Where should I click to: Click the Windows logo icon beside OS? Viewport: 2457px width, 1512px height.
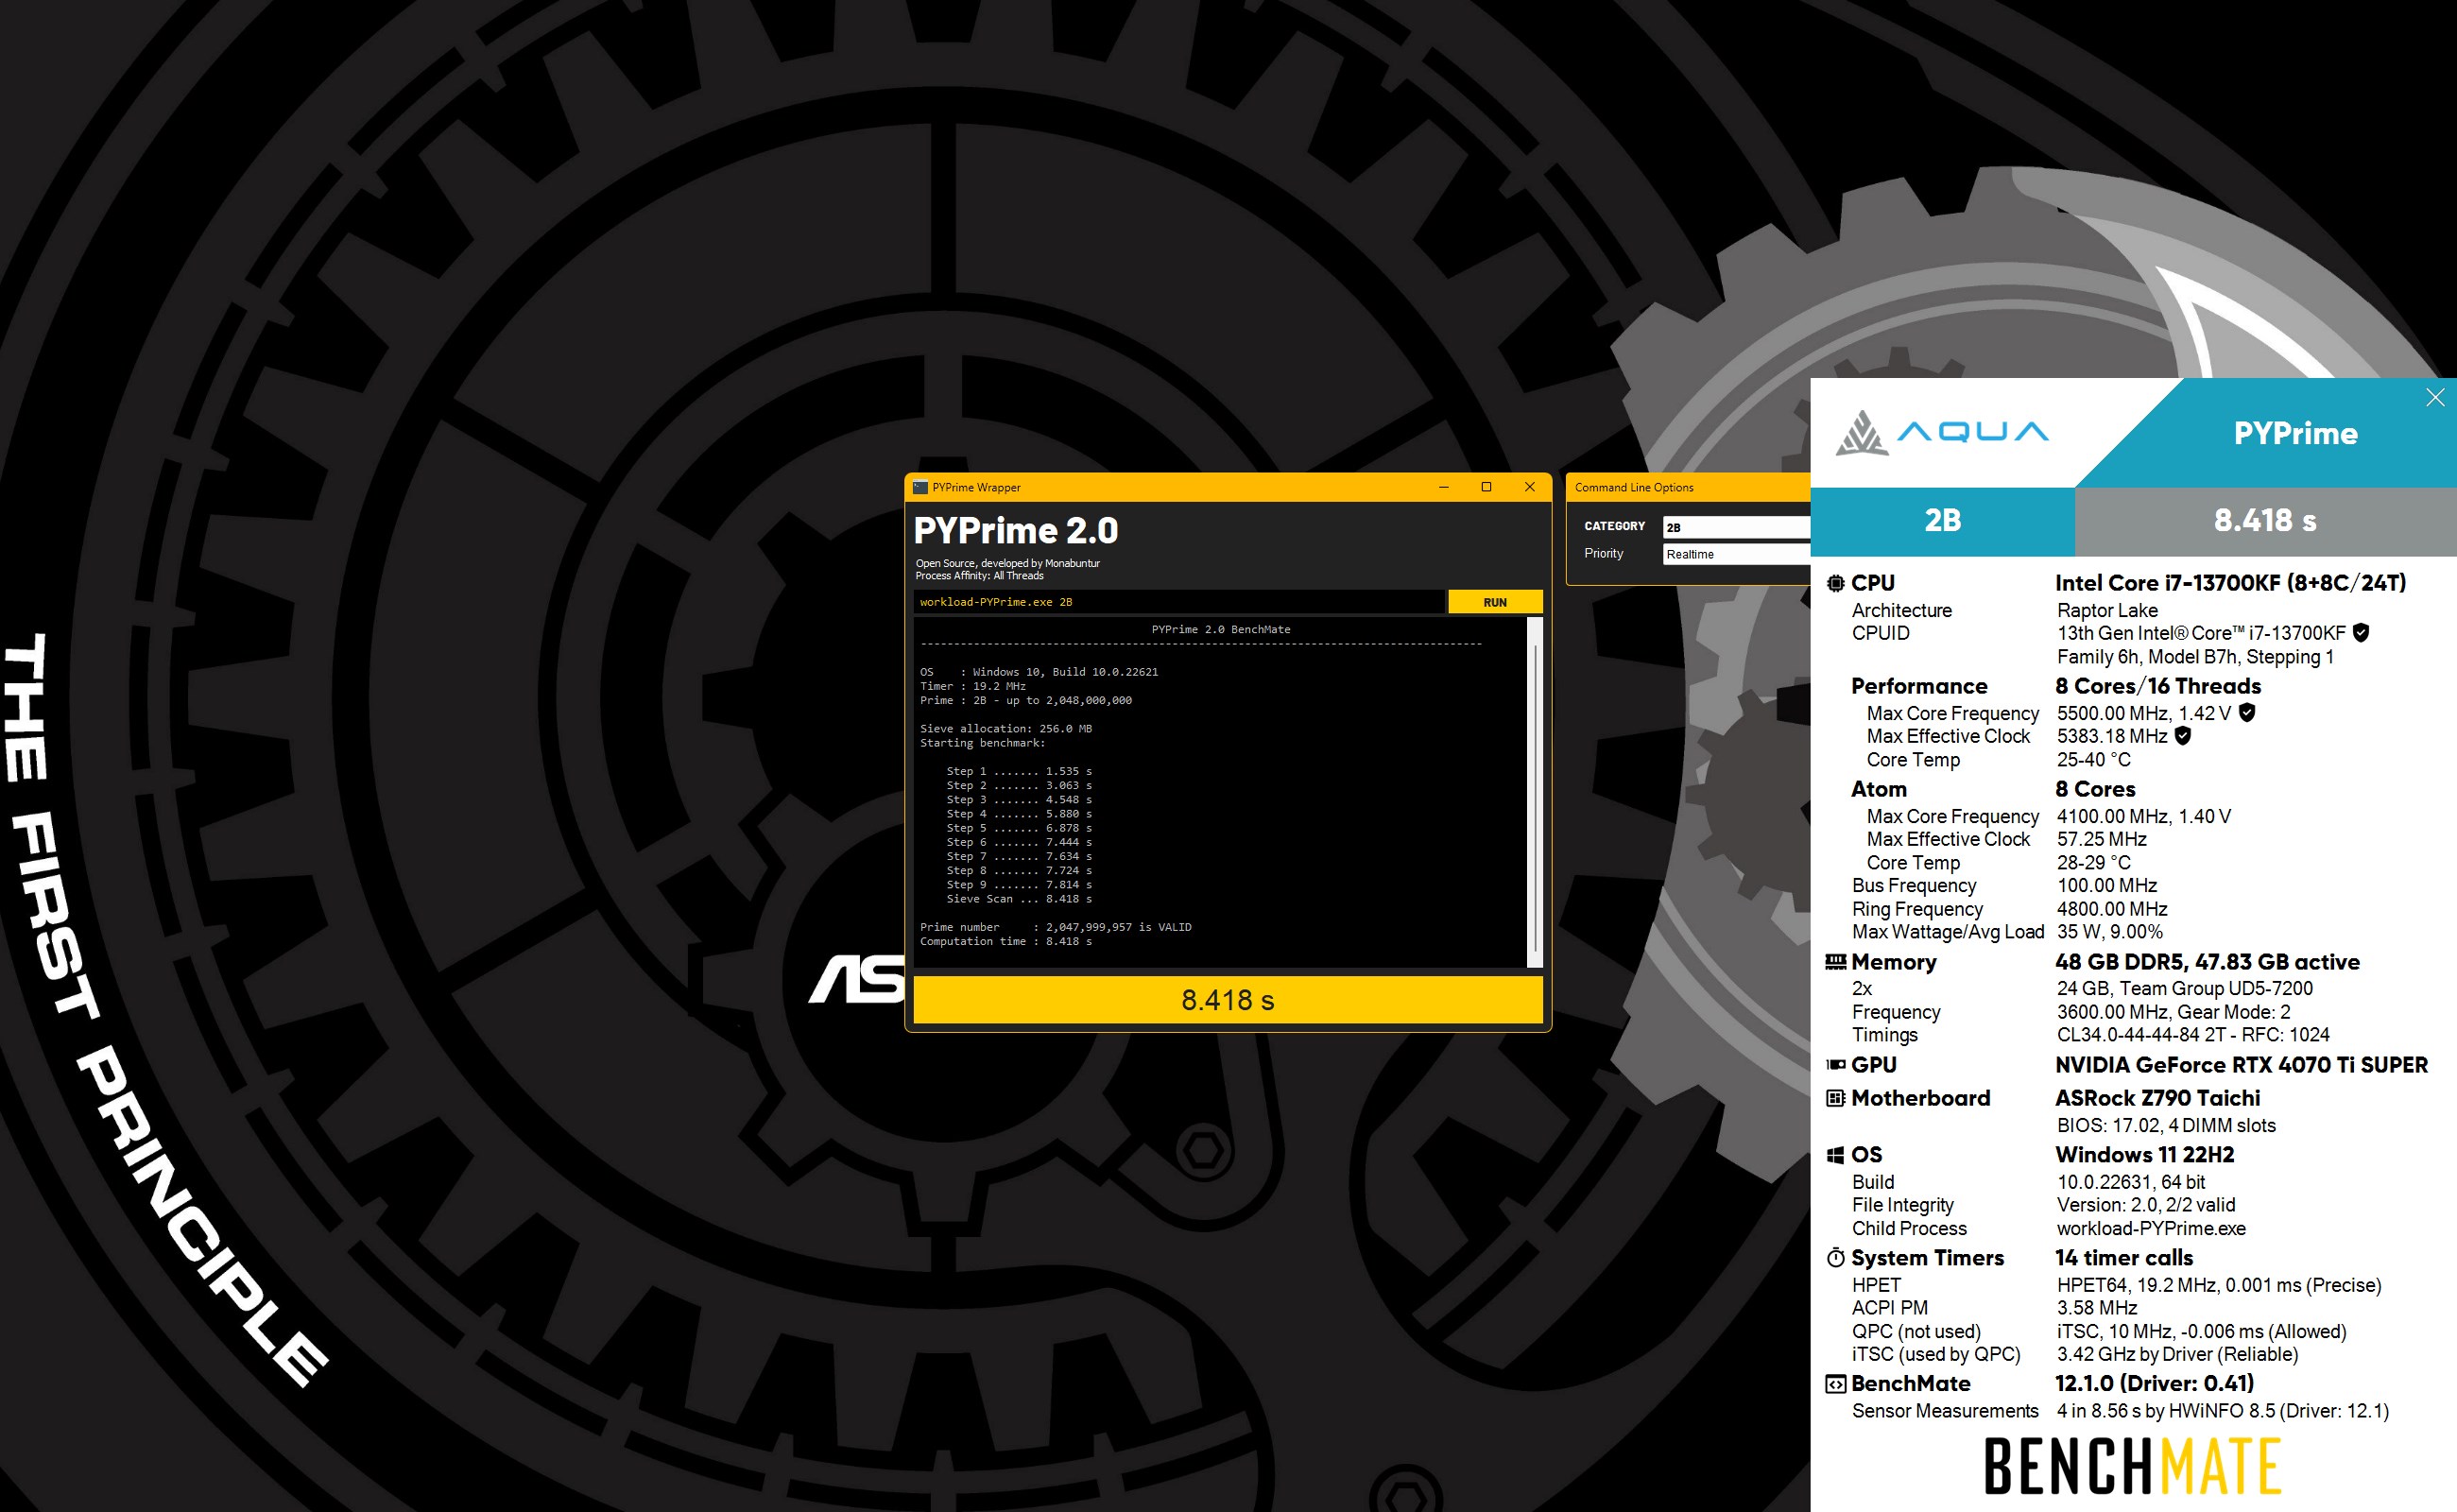[1836, 1155]
